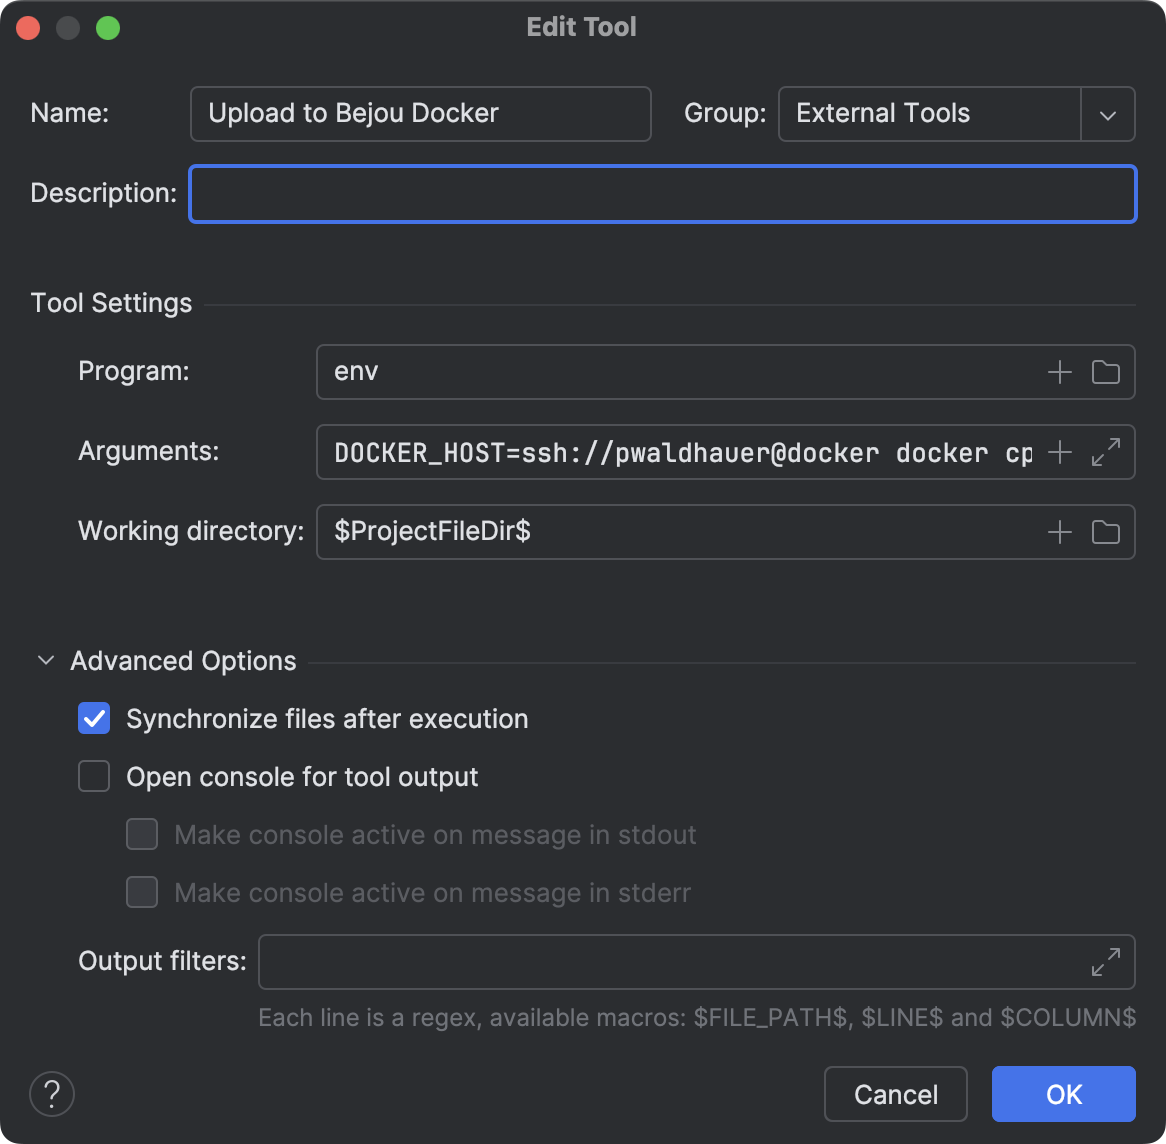Screen dimensions: 1166x1144
Task: Open the Group dropdown arrow
Action: [1107, 114]
